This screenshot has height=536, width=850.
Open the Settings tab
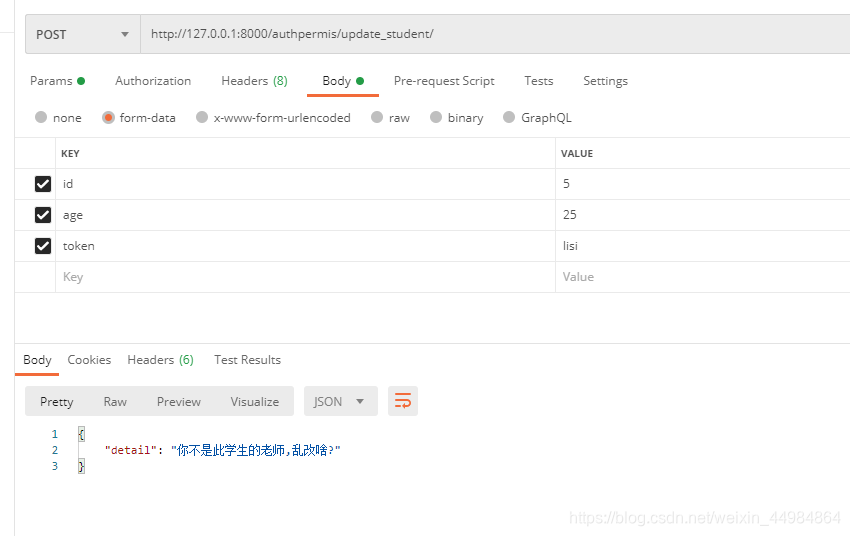point(605,81)
